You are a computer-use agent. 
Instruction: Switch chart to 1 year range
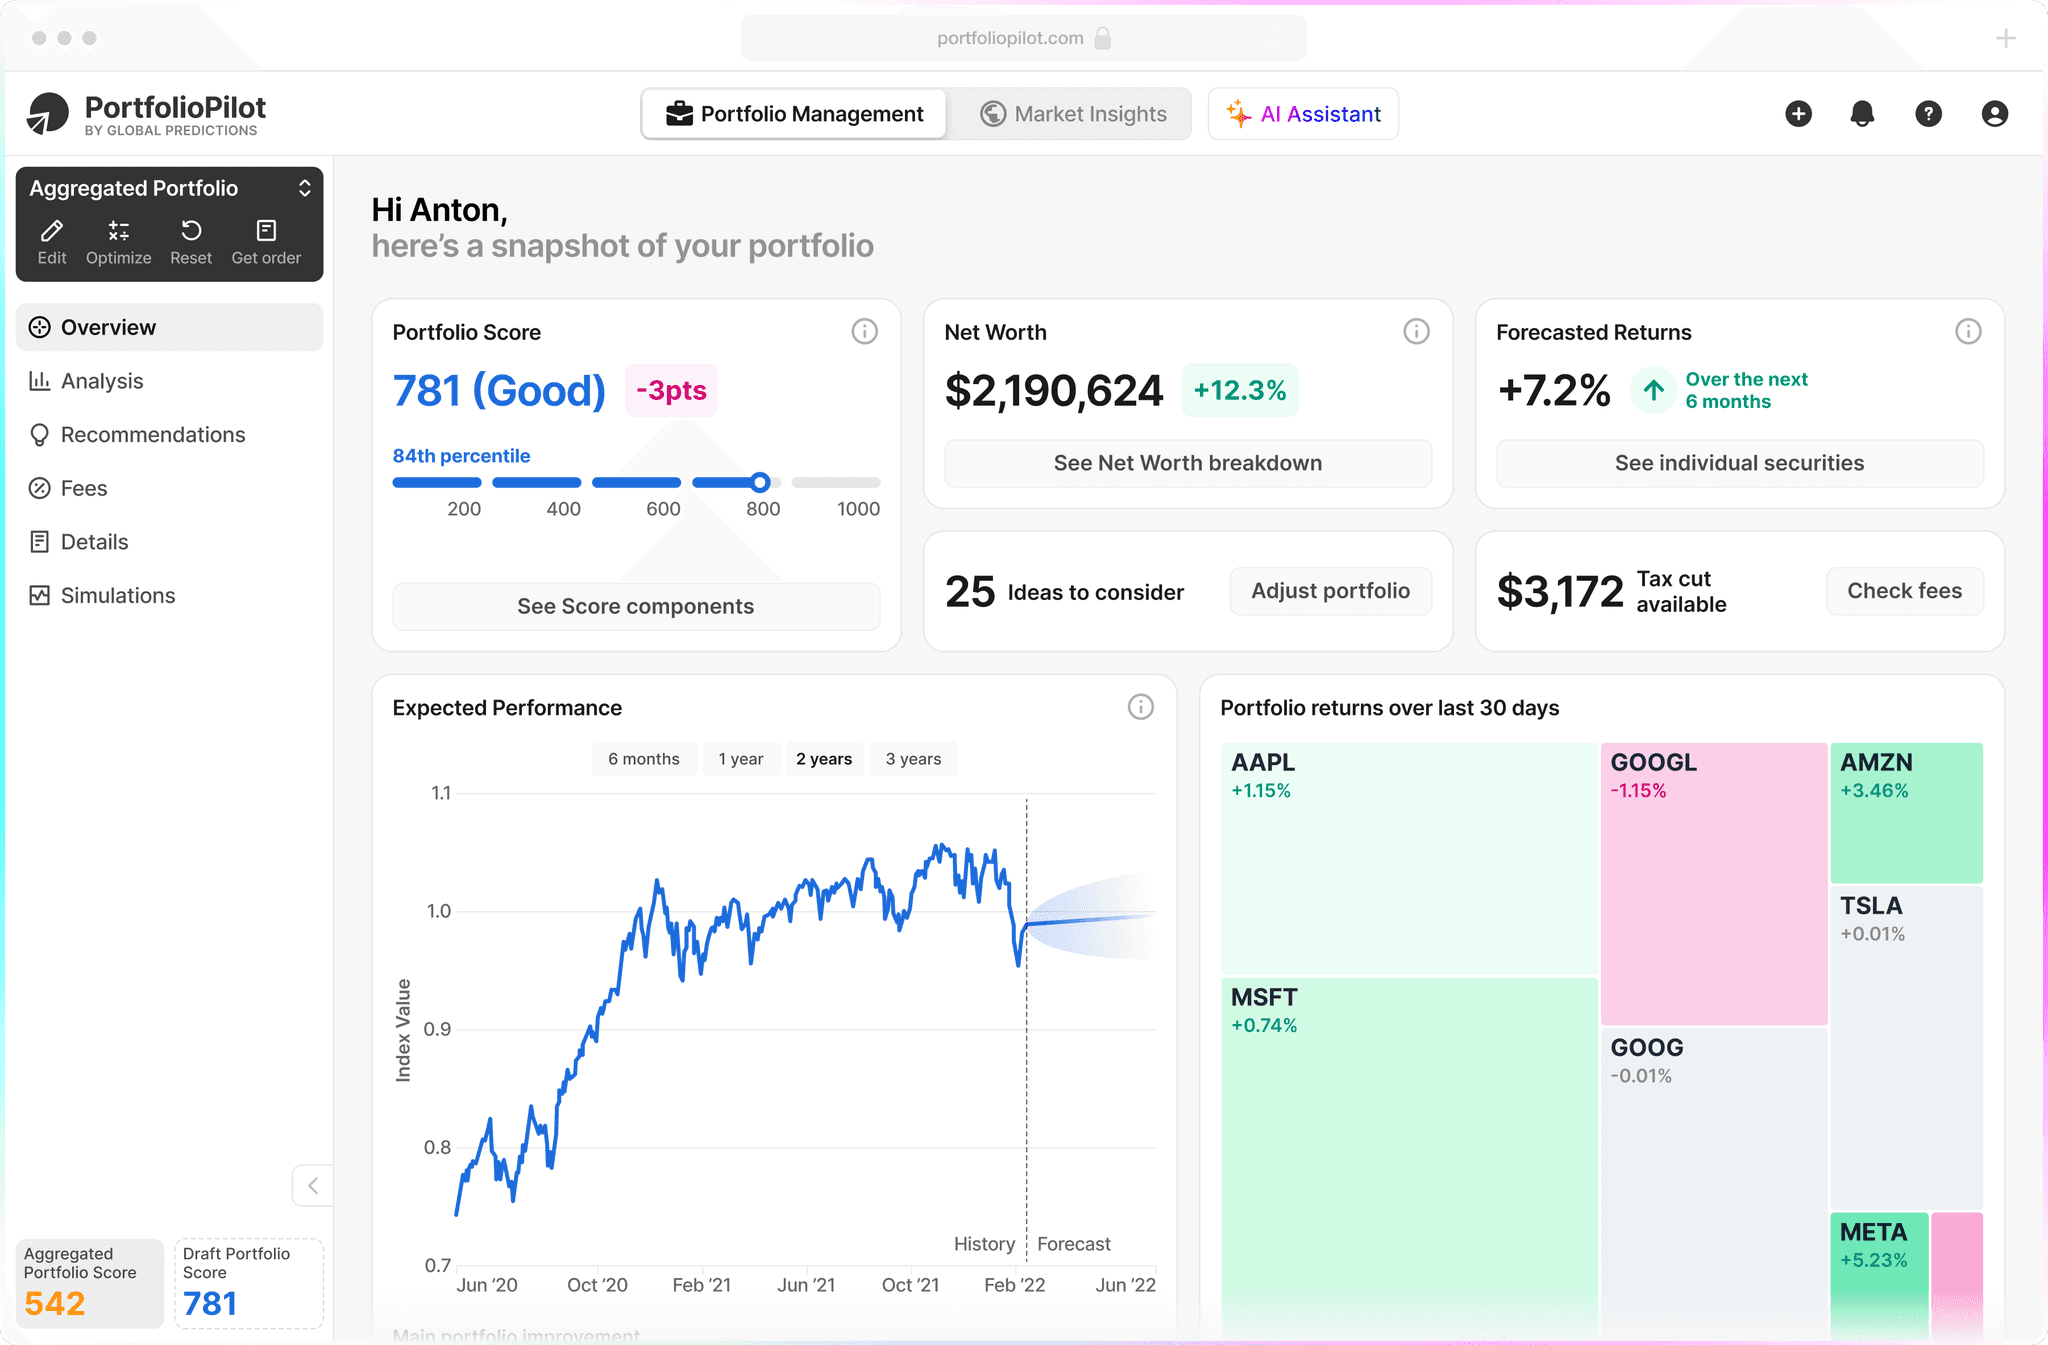(740, 759)
